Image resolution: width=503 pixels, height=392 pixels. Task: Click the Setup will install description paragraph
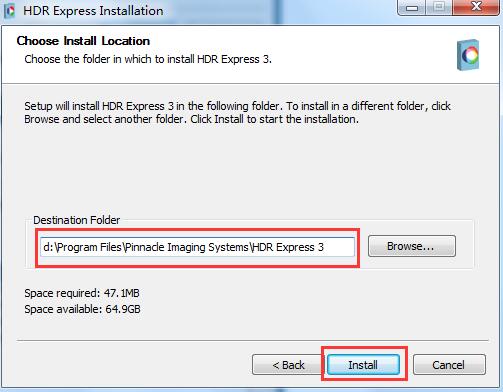pos(237,113)
